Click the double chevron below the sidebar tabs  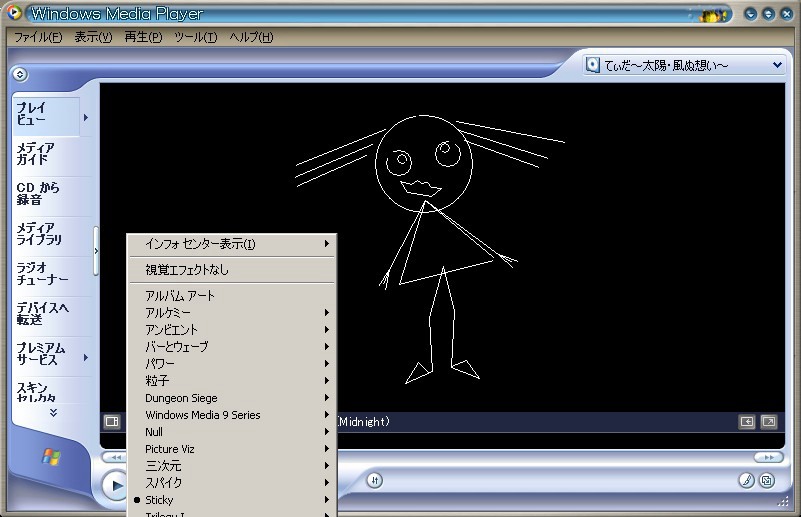click(x=53, y=412)
